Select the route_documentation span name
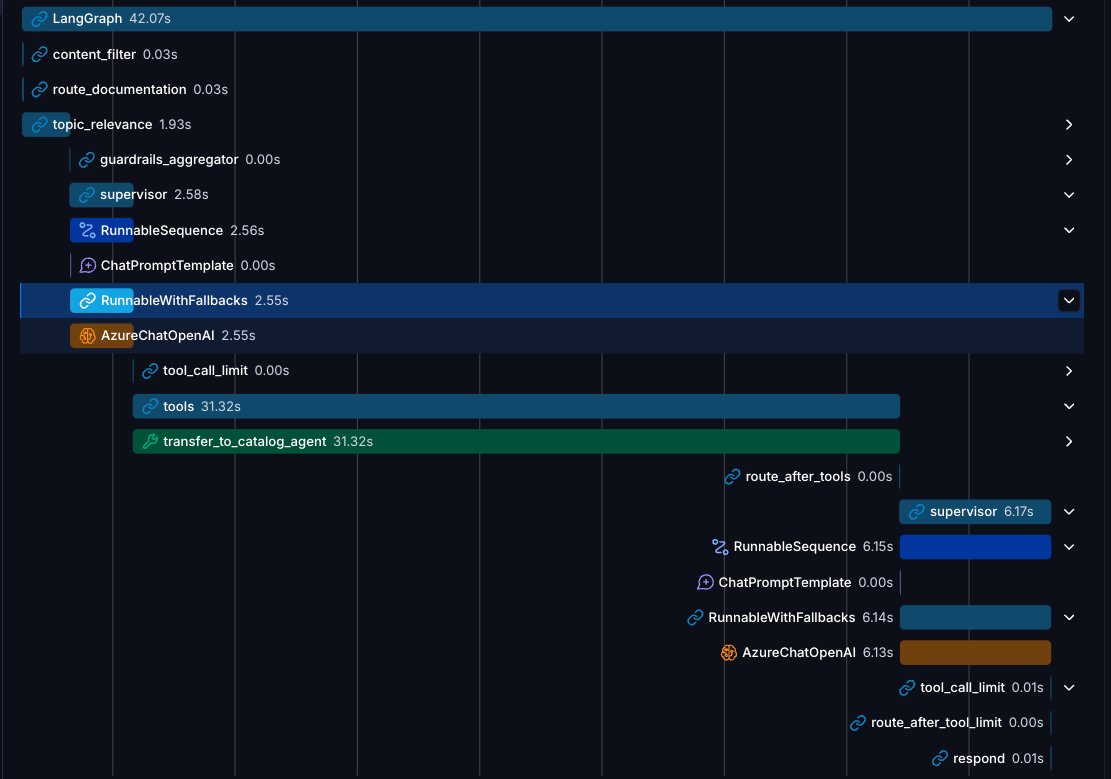The width and height of the screenshot is (1111, 779). [119, 89]
